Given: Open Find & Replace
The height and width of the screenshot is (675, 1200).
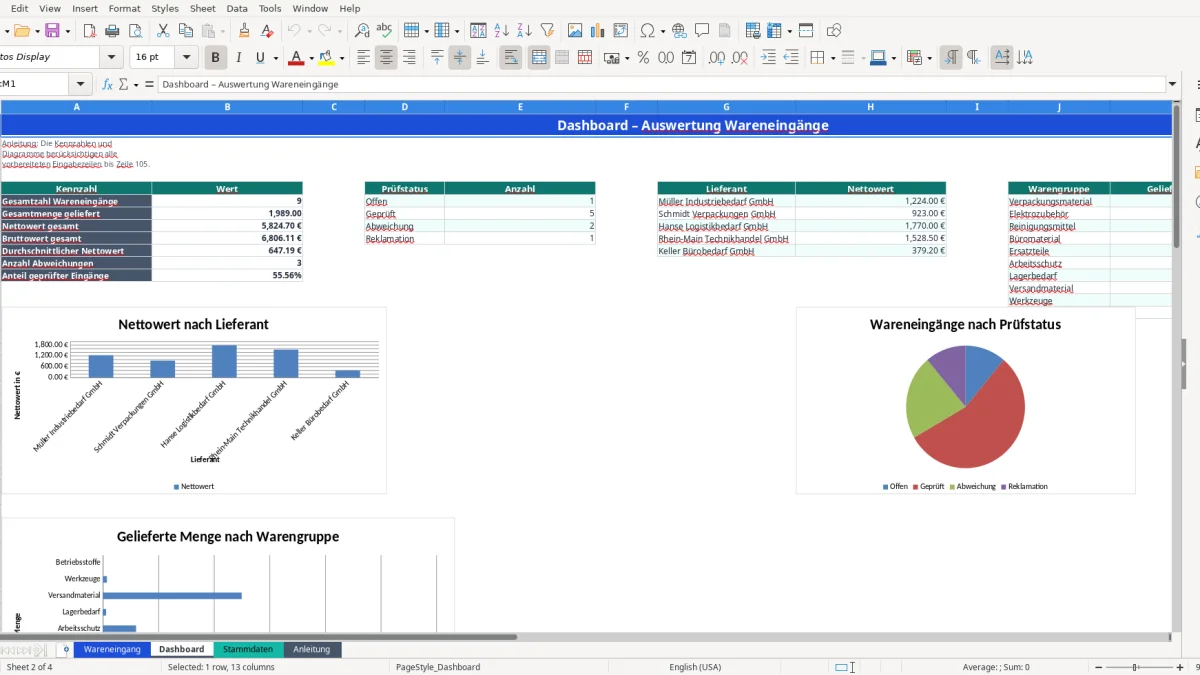Looking at the screenshot, I should pos(362,31).
